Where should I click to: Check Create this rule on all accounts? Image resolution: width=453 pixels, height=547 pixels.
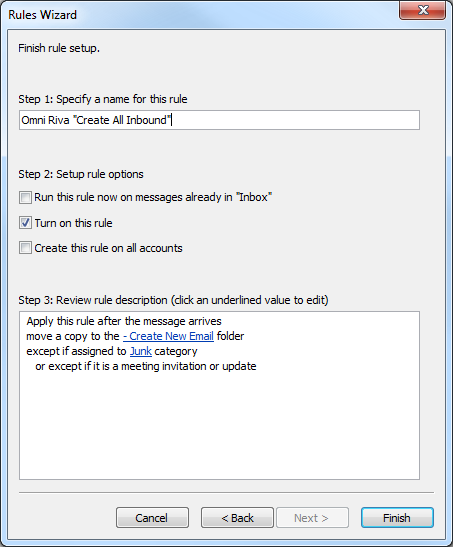[x=25, y=248]
